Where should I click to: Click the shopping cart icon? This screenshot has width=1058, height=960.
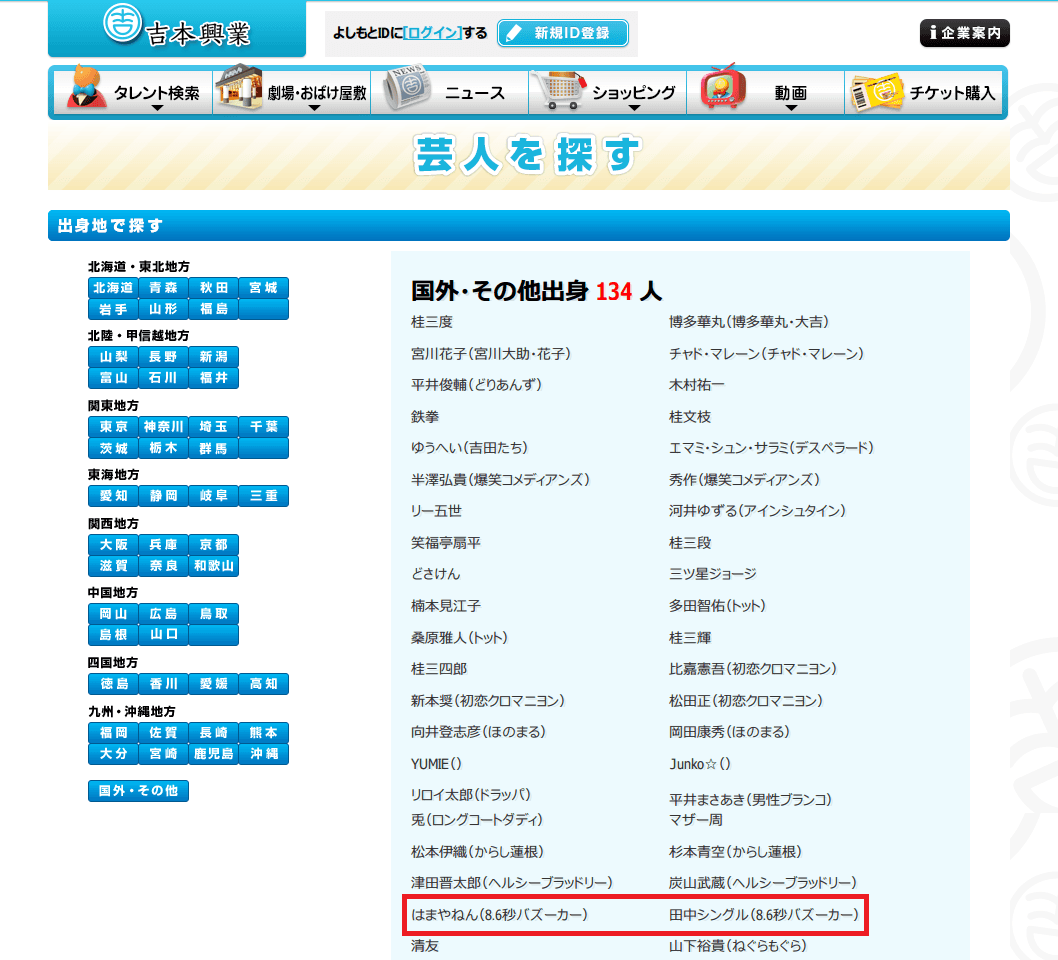point(557,89)
